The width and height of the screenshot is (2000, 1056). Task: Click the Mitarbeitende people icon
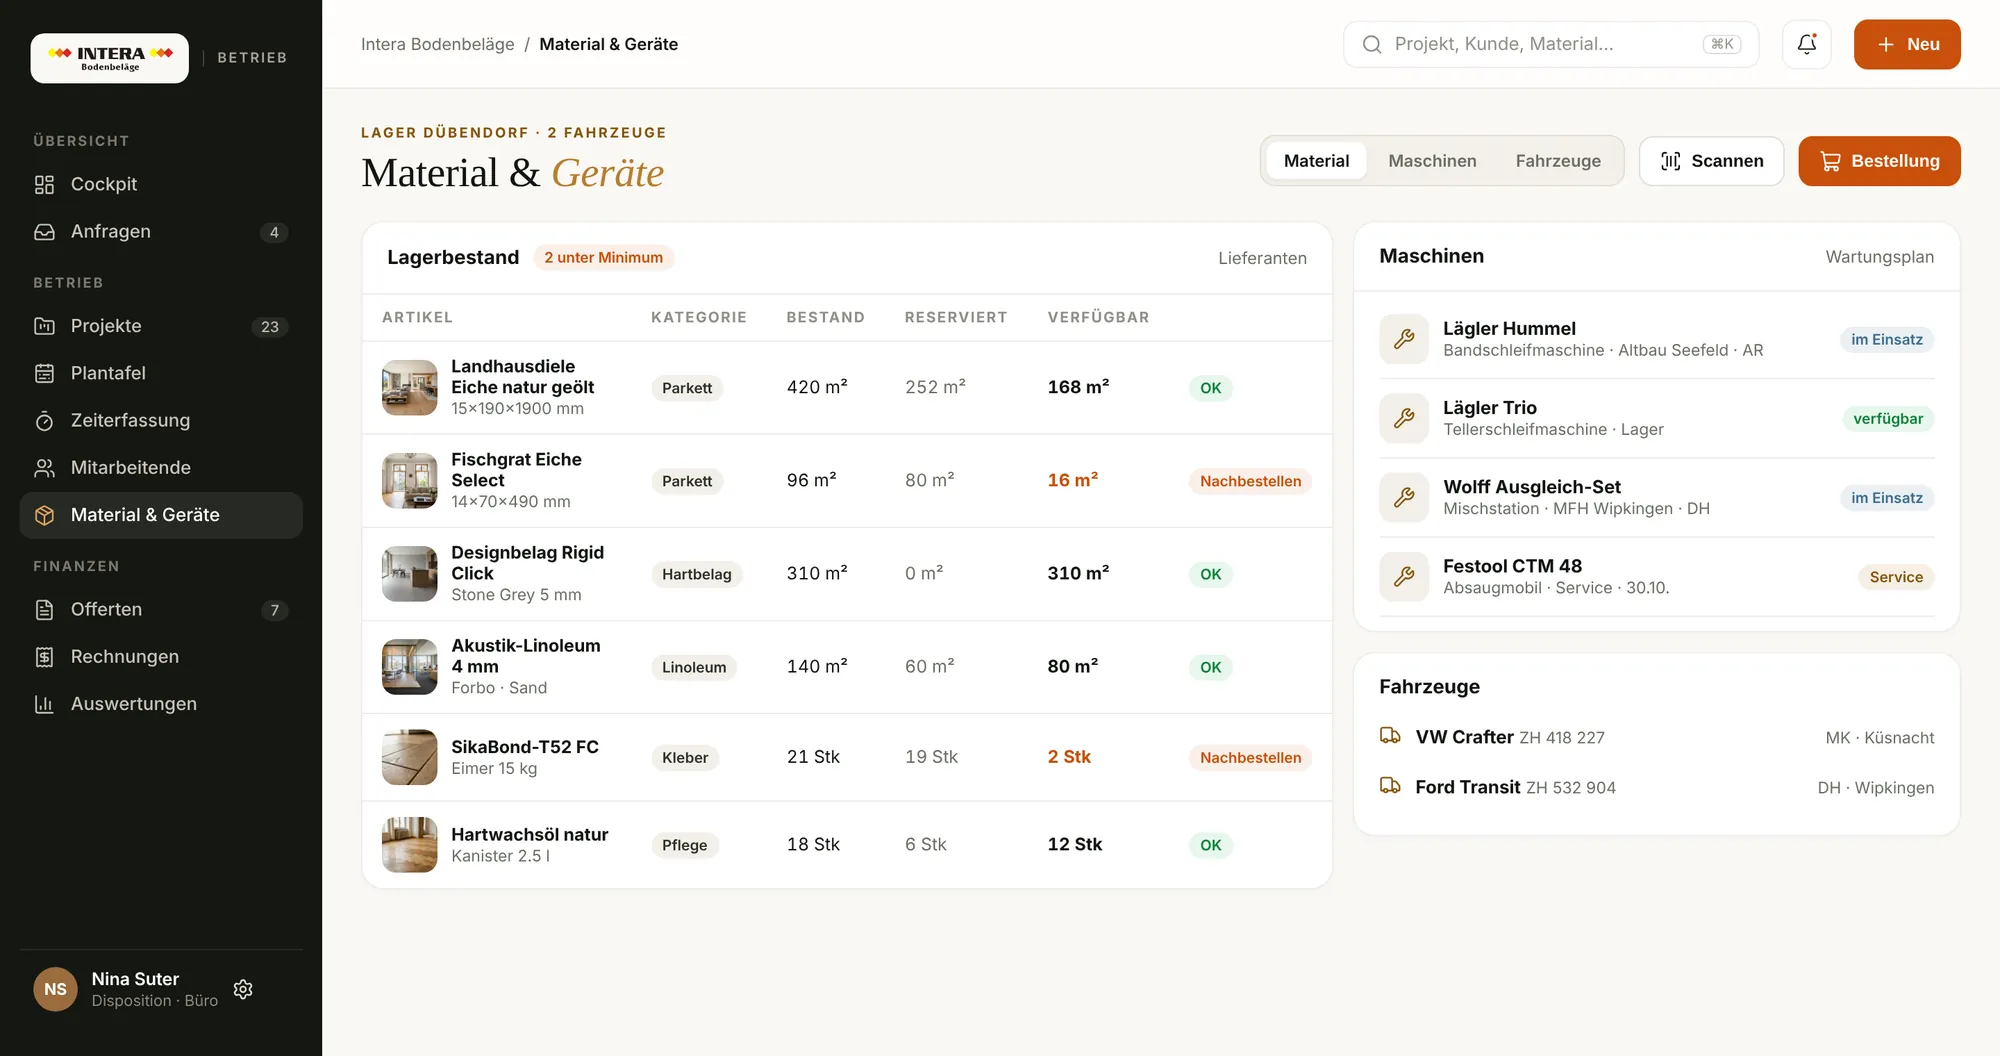click(x=44, y=467)
